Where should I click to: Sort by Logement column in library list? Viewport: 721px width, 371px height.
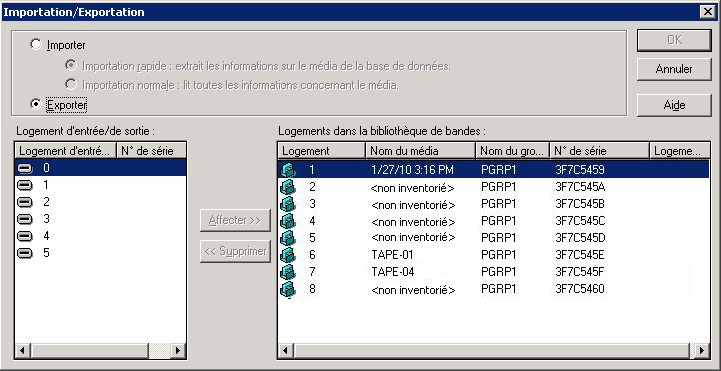tap(322, 150)
